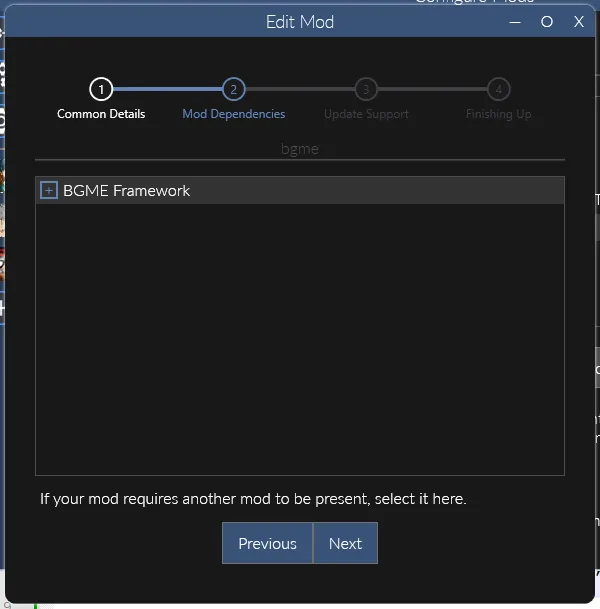Proceed with the Next button

345,543
